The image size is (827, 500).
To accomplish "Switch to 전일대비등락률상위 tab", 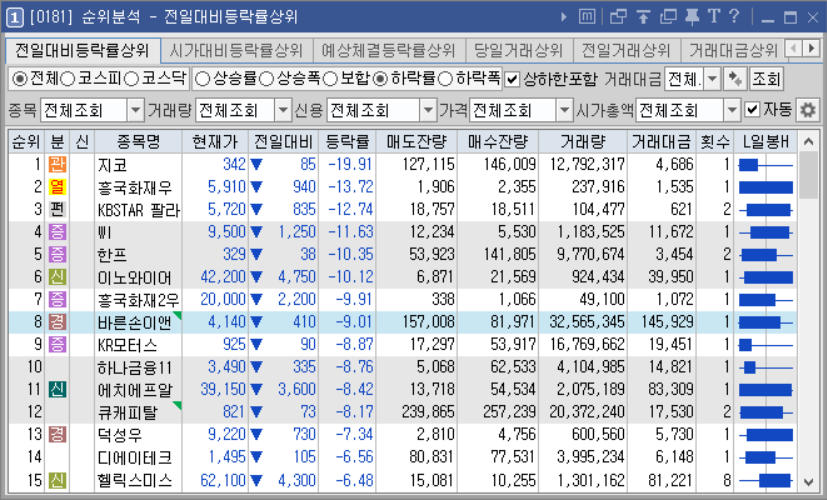I will [x=83, y=51].
